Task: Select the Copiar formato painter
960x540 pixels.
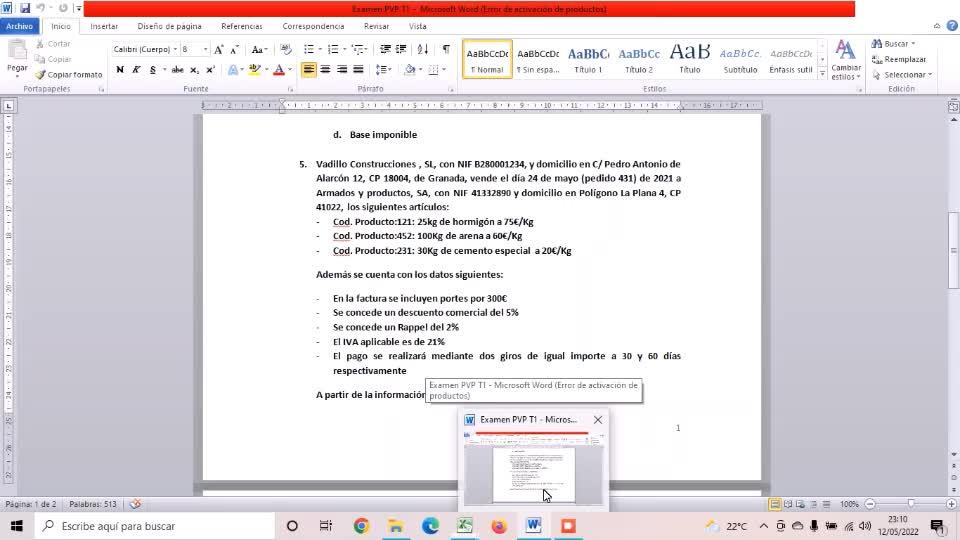Action: click(x=68, y=75)
